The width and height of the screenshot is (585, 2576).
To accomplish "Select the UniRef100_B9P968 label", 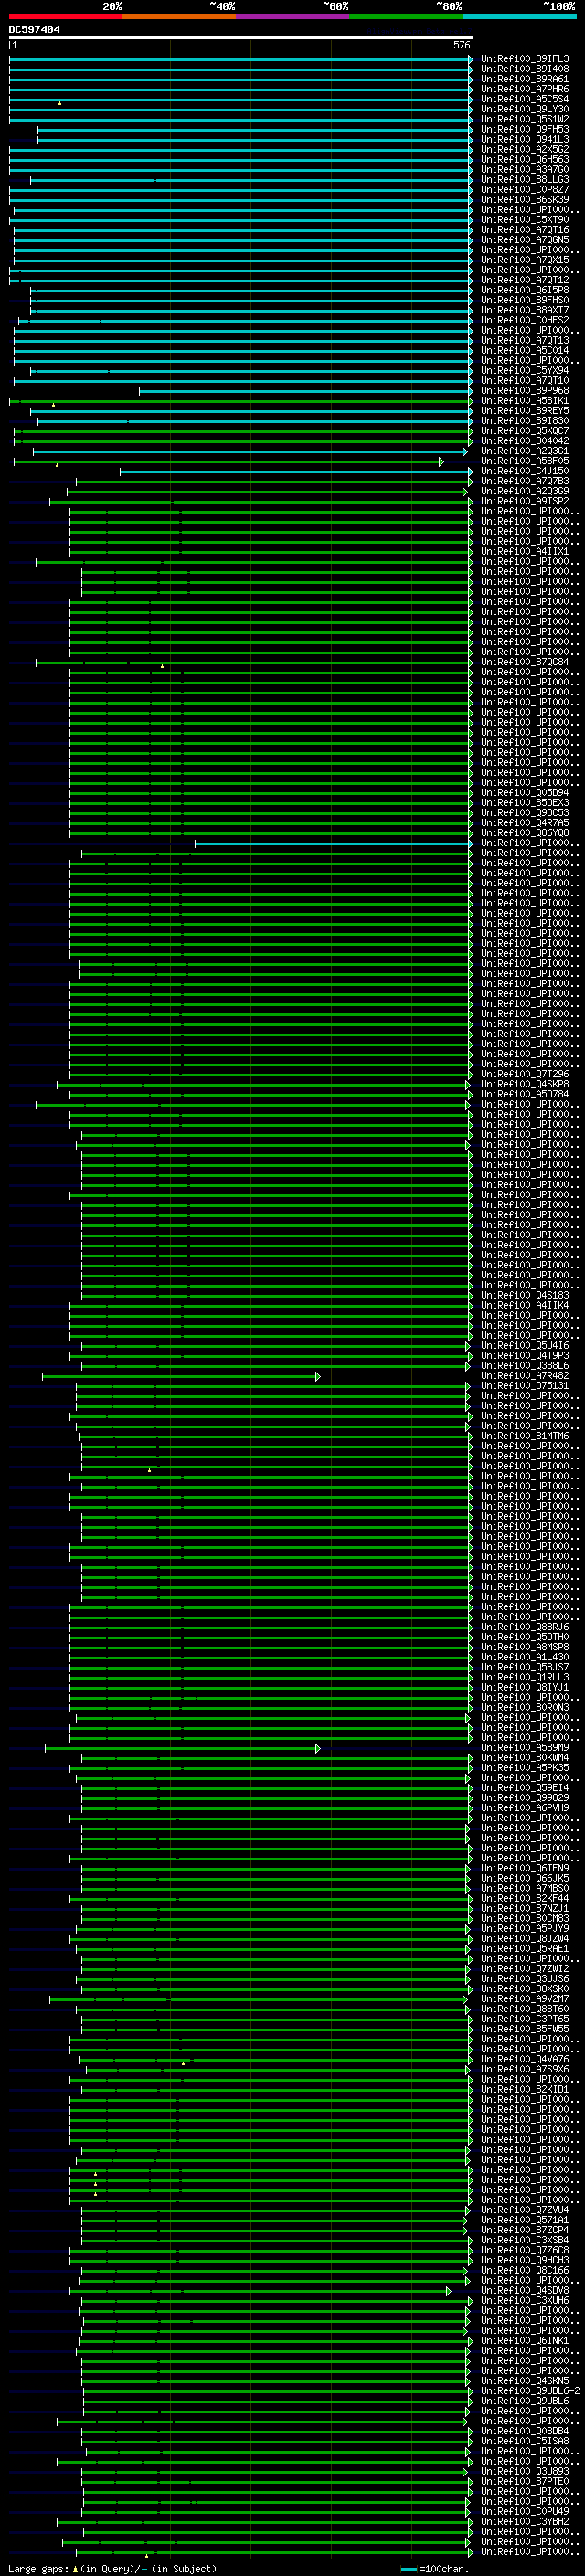I will 525,391.
